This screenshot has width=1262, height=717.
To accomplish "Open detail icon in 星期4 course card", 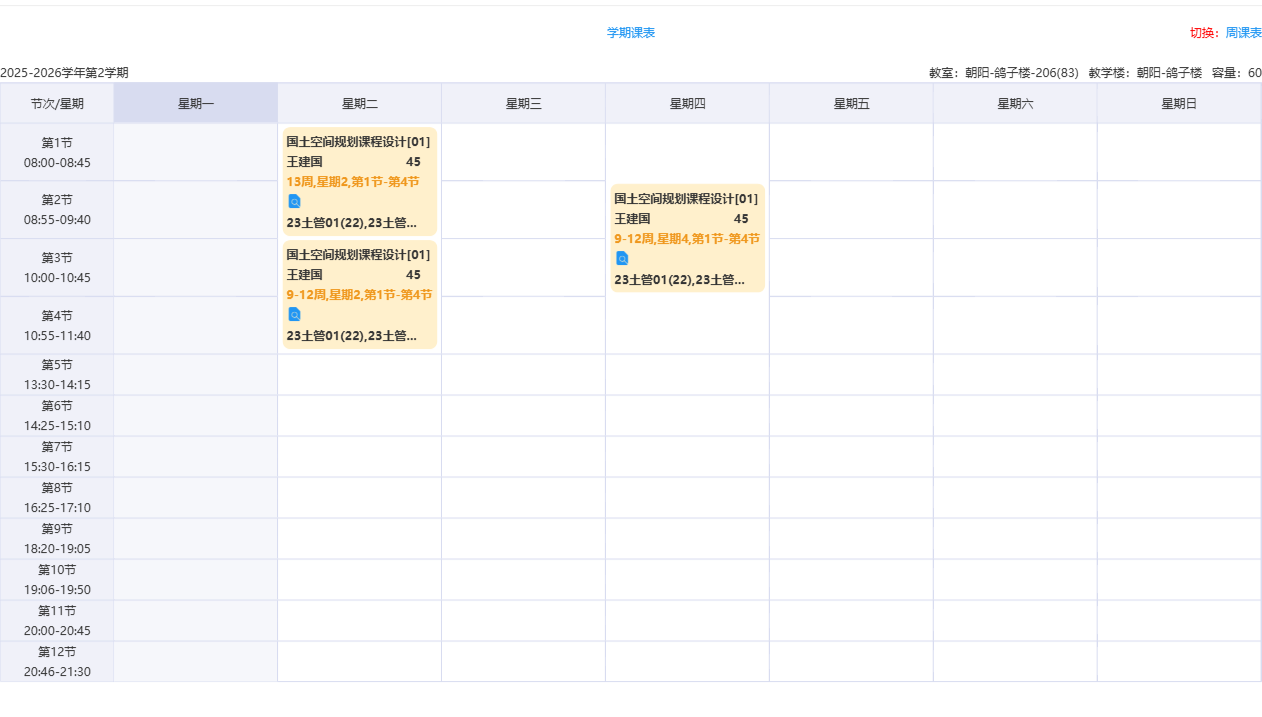I will point(622,258).
